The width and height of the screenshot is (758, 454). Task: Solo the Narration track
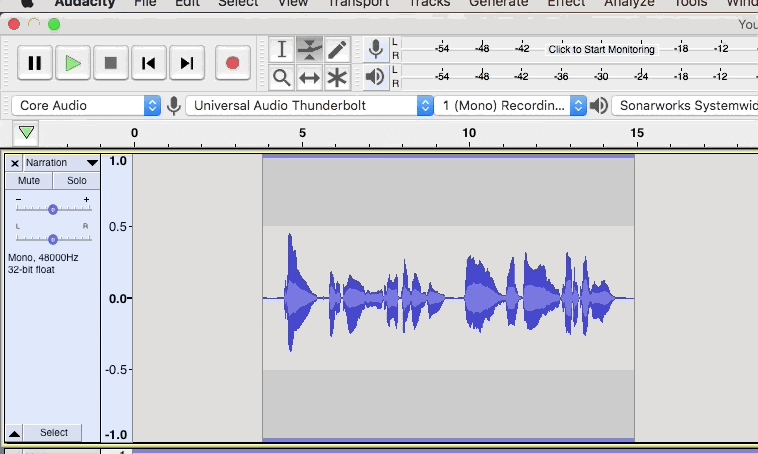76,181
